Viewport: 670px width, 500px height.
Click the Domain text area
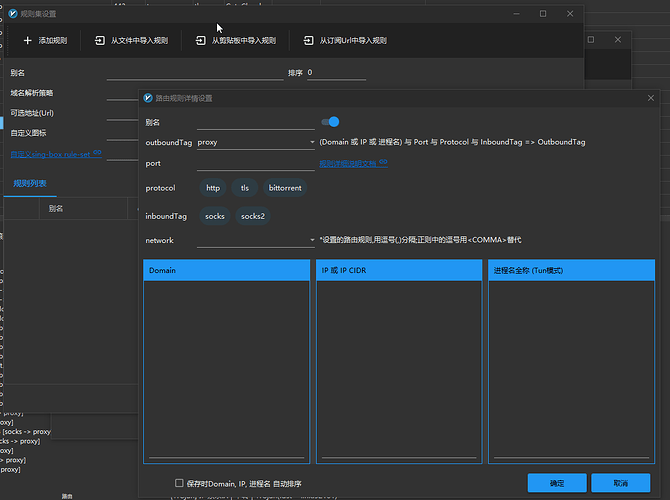point(226,370)
